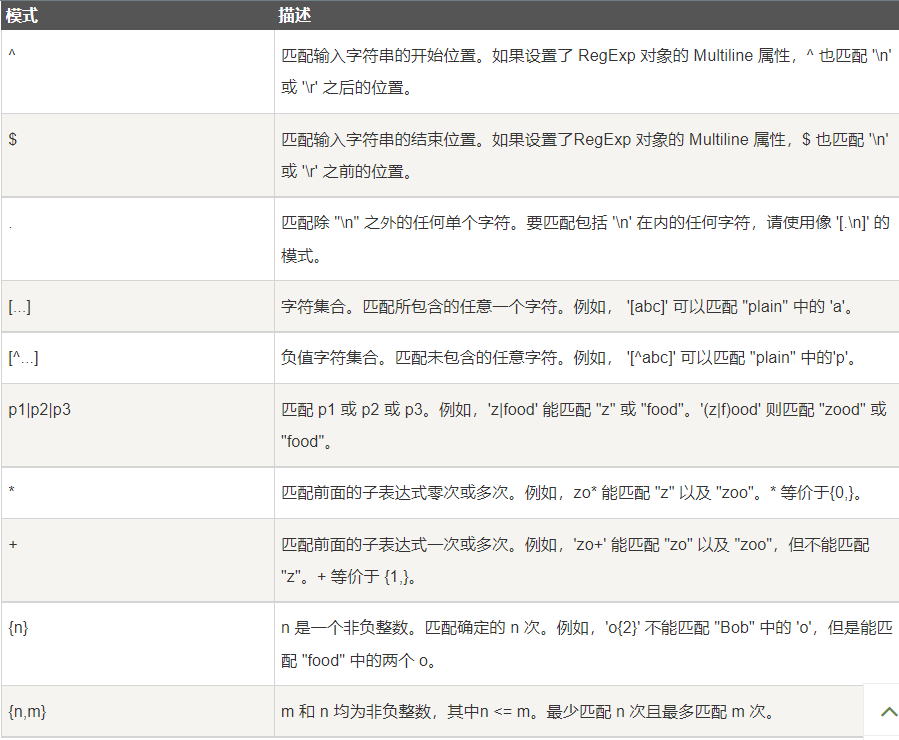Click the description starting 匹配 p1 或 p2
This screenshot has height=740, width=899.
point(587,425)
